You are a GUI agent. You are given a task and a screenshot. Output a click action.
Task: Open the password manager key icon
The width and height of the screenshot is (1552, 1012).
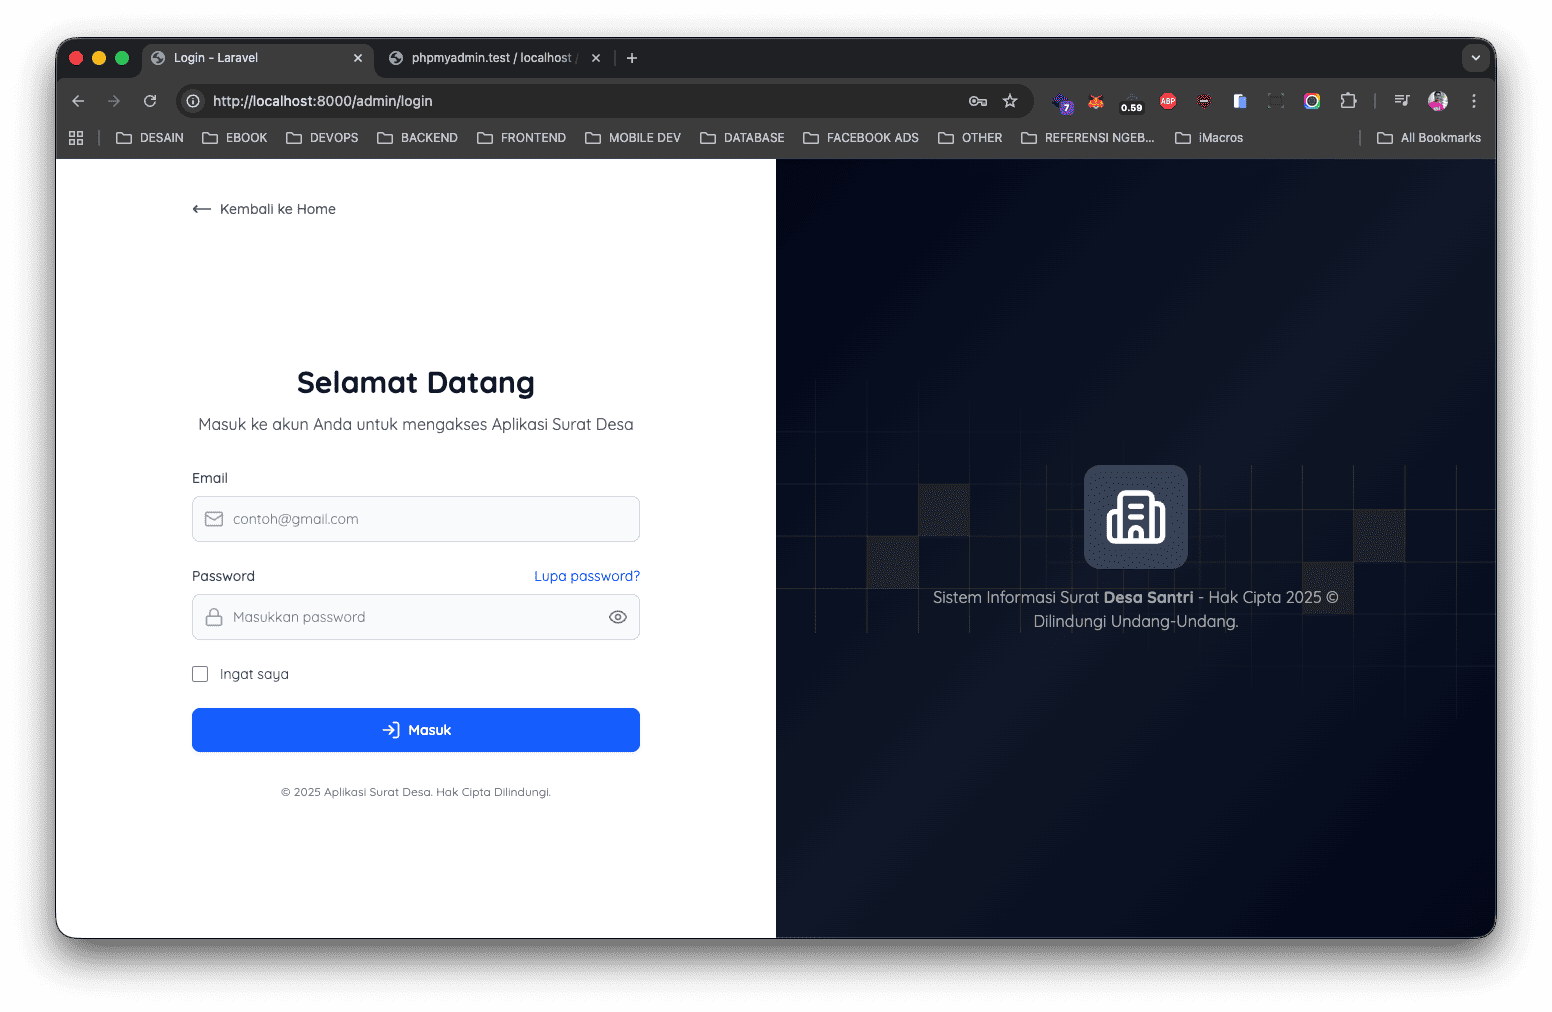(x=977, y=101)
